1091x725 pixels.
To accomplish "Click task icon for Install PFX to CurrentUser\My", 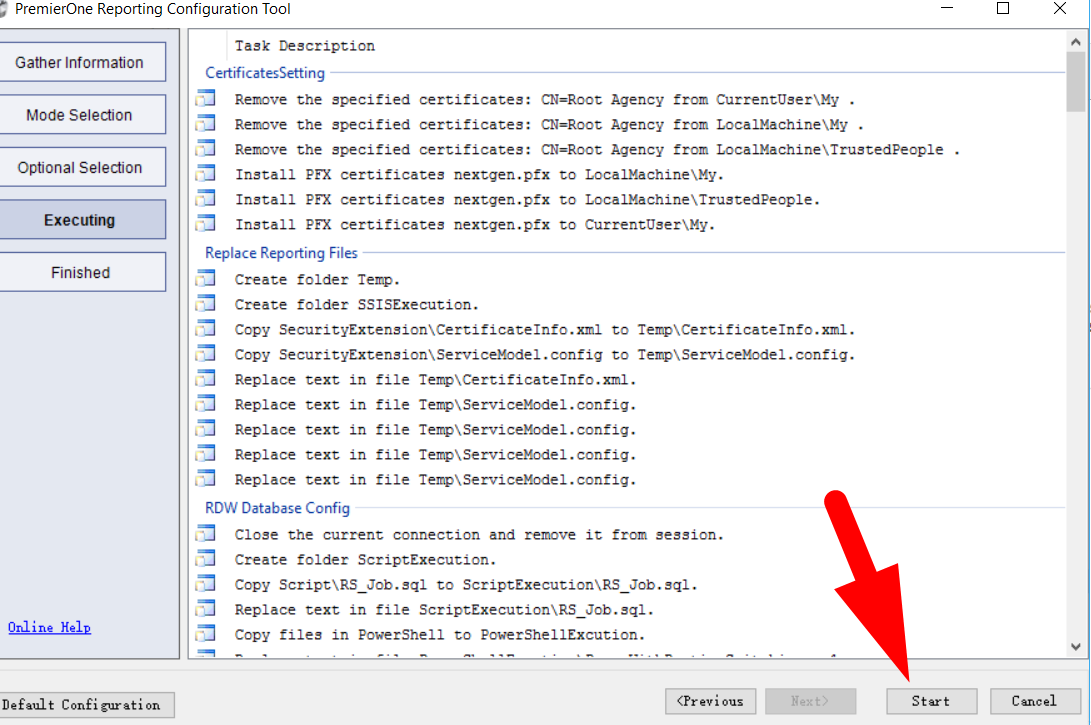I will pyautogui.click(x=205, y=224).
